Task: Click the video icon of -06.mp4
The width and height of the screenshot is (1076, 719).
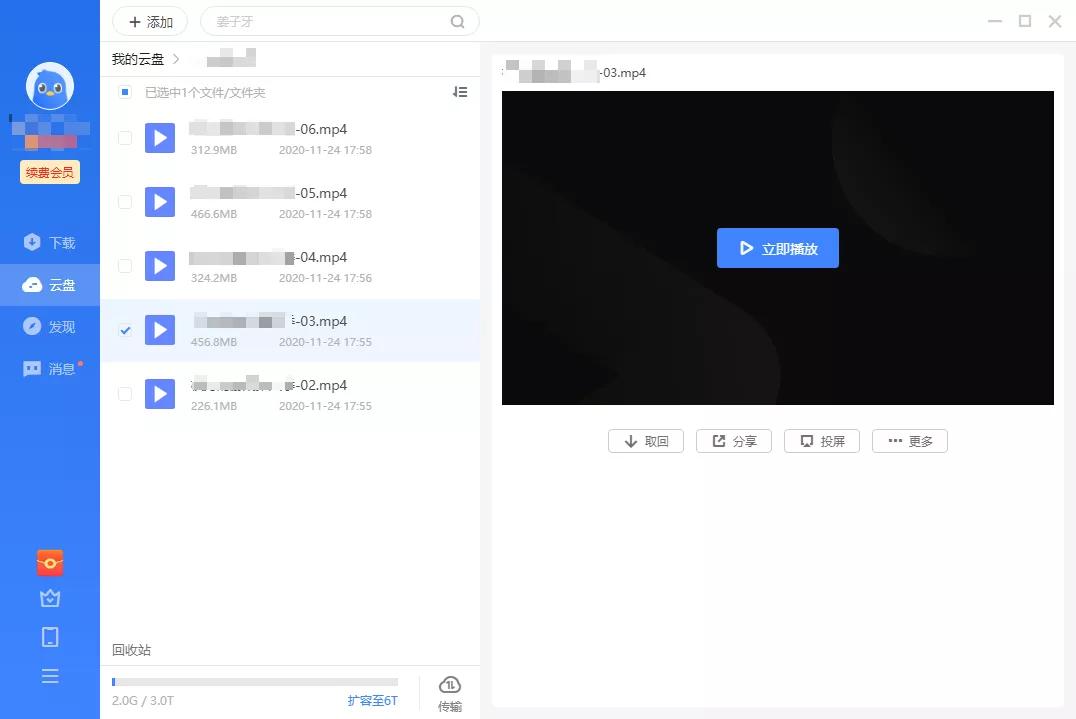Action: pos(160,138)
